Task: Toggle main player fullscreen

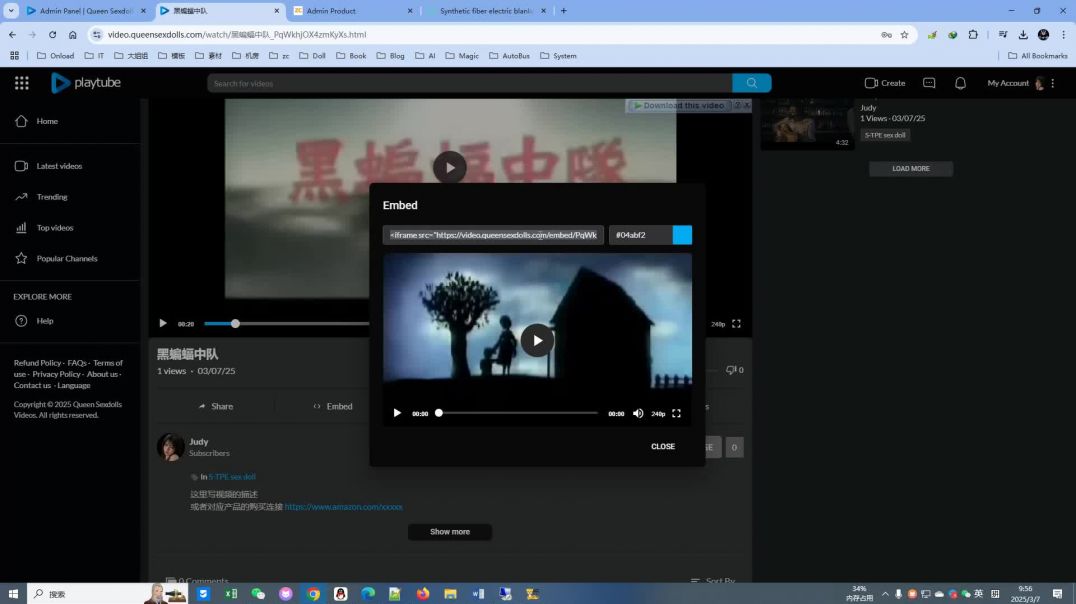Action: coord(736,323)
